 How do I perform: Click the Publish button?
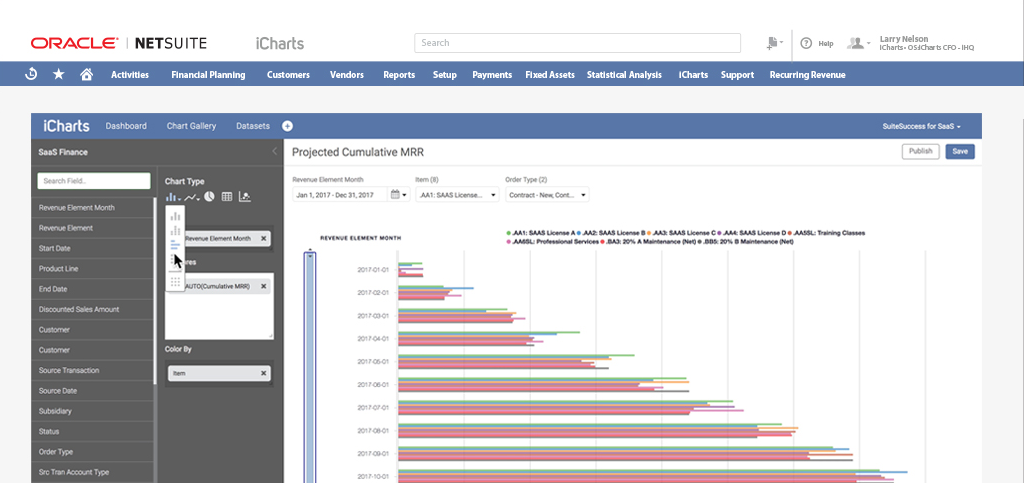[x=919, y=152]
